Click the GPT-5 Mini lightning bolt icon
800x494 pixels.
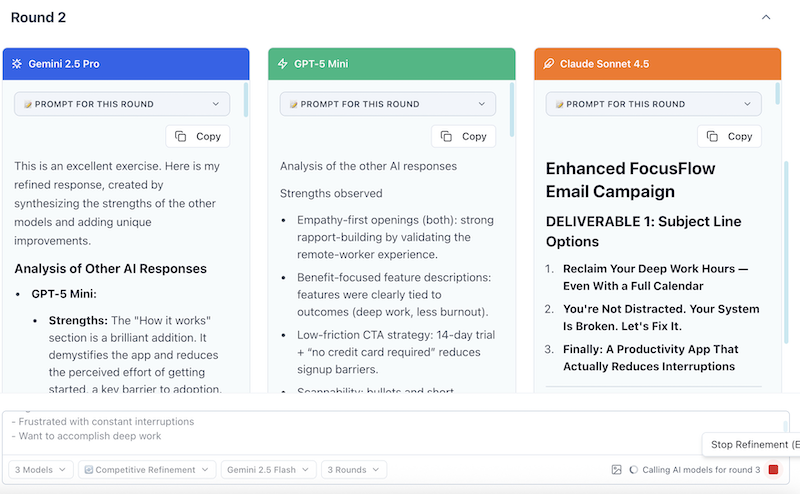click(x=283, y=64)
